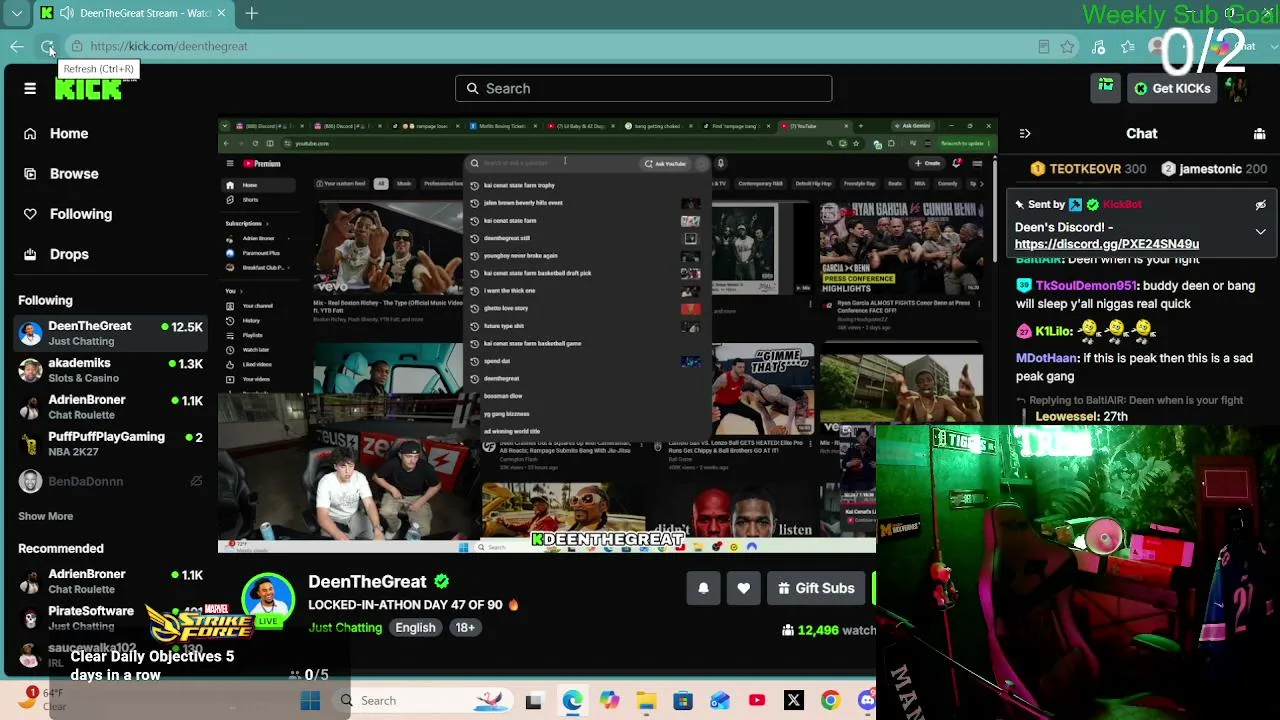This screenshot has width=1280, height=720.
Task: Open the browser favorites list icon
Action: [x=1128, y=46]
